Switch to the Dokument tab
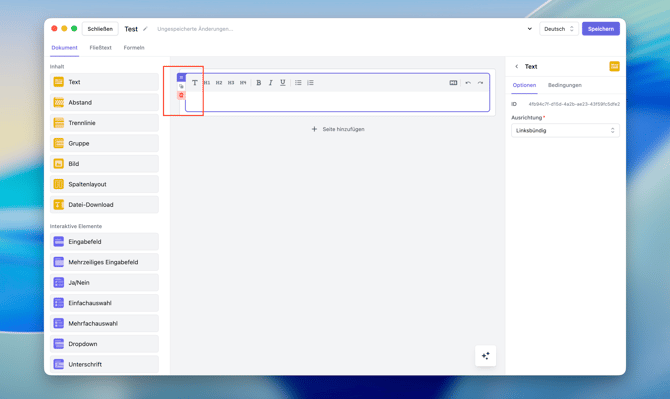This screenshot has width=670, height=399. [65, 48]
